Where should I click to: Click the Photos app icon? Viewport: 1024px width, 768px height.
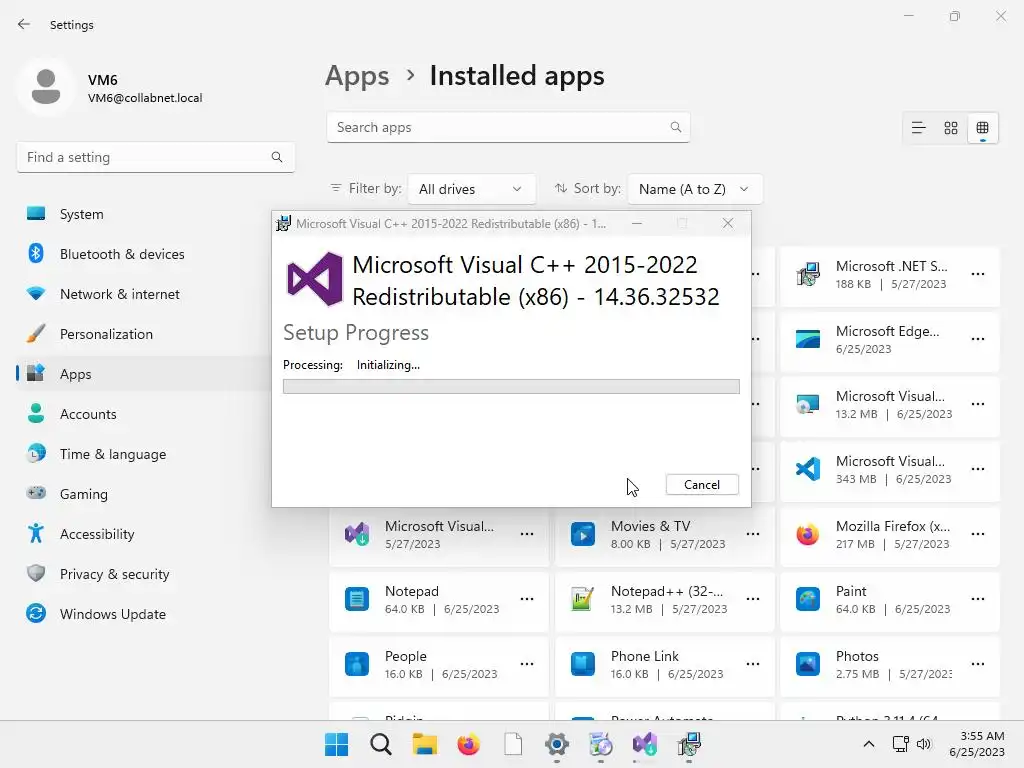(808, 664)
